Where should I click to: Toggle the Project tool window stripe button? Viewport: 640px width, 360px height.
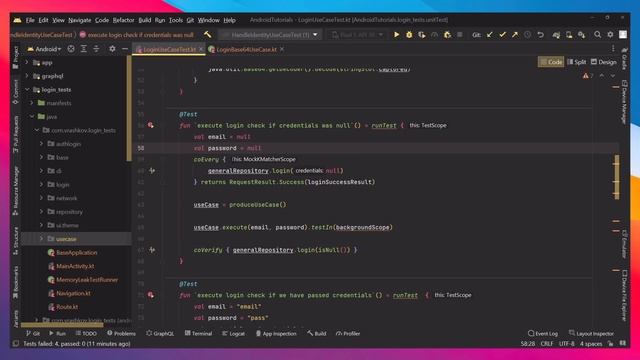click(x=16, y=57)
